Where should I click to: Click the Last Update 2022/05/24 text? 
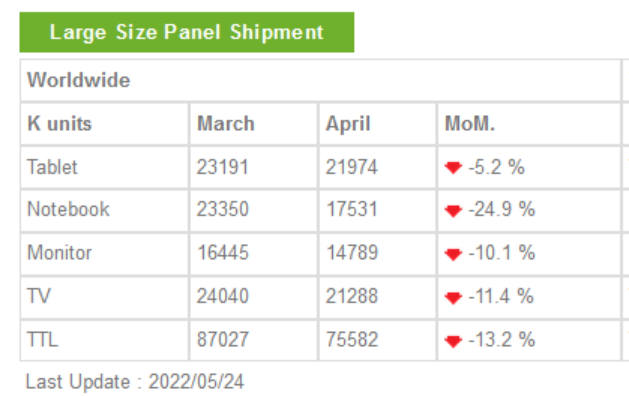(x=135, y=382)
